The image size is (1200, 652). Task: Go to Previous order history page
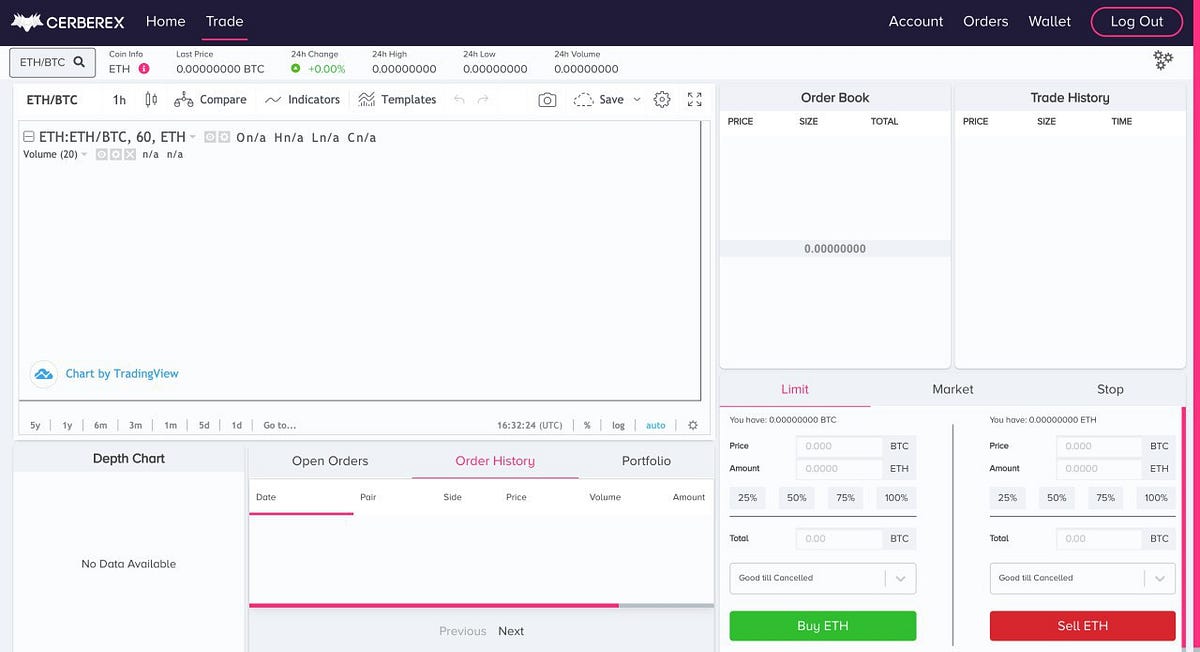462,631
